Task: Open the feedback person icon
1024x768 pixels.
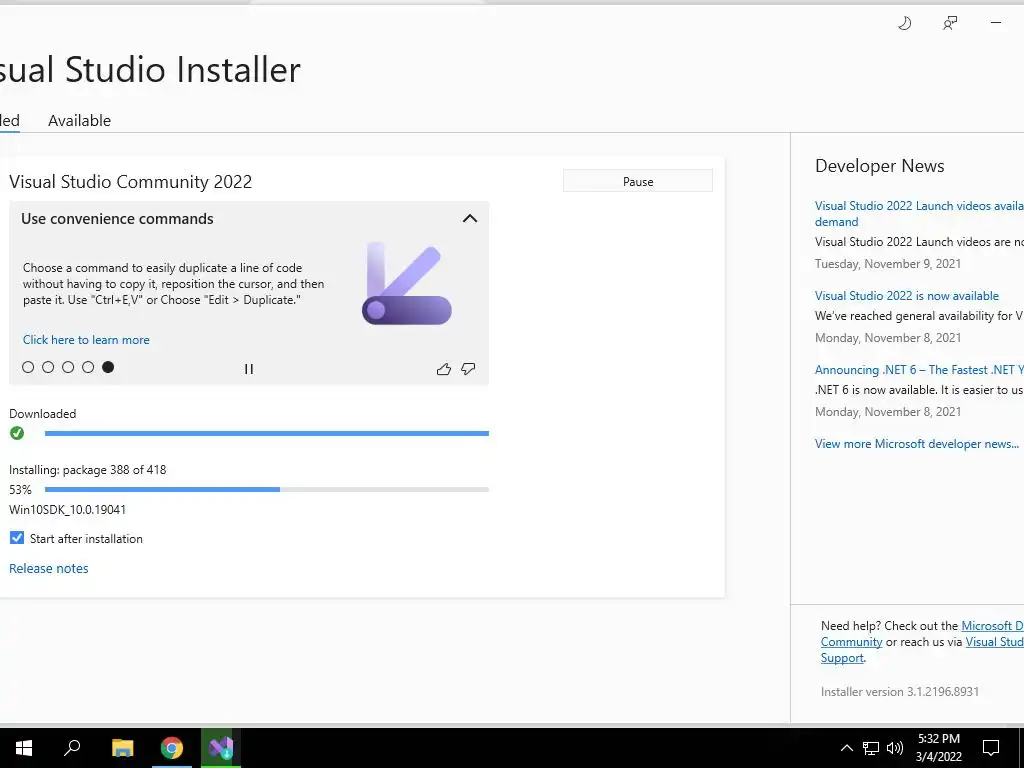Action: point(950,24)
